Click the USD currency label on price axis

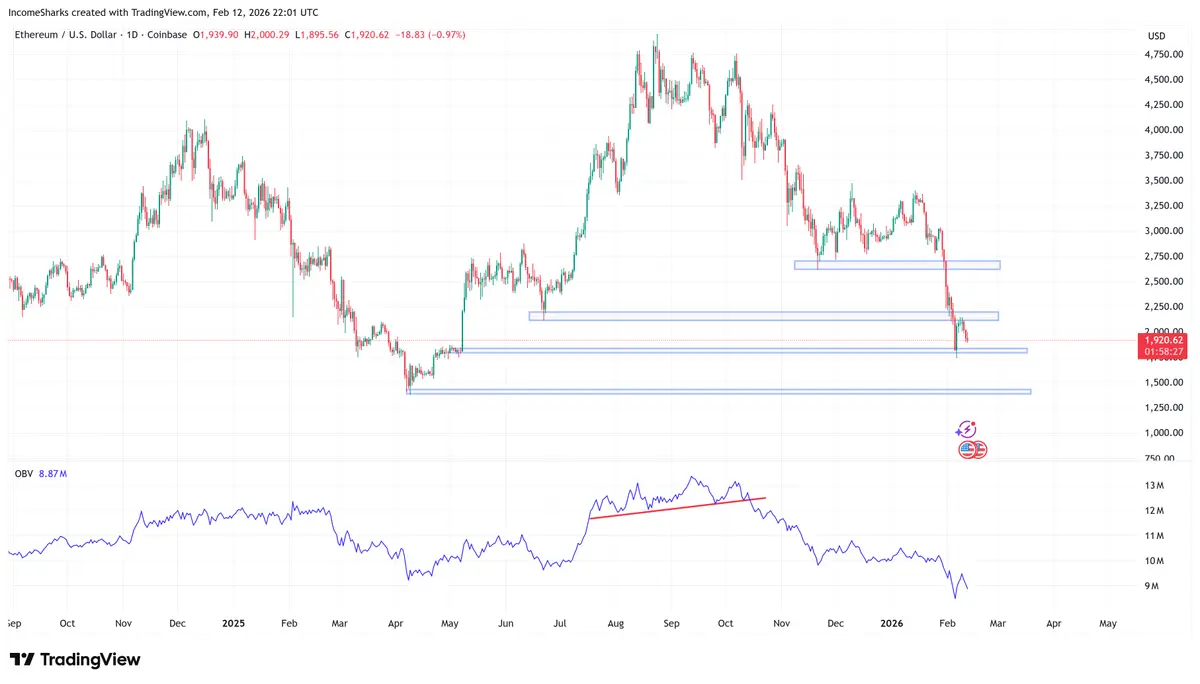(x=1156, y=36)
